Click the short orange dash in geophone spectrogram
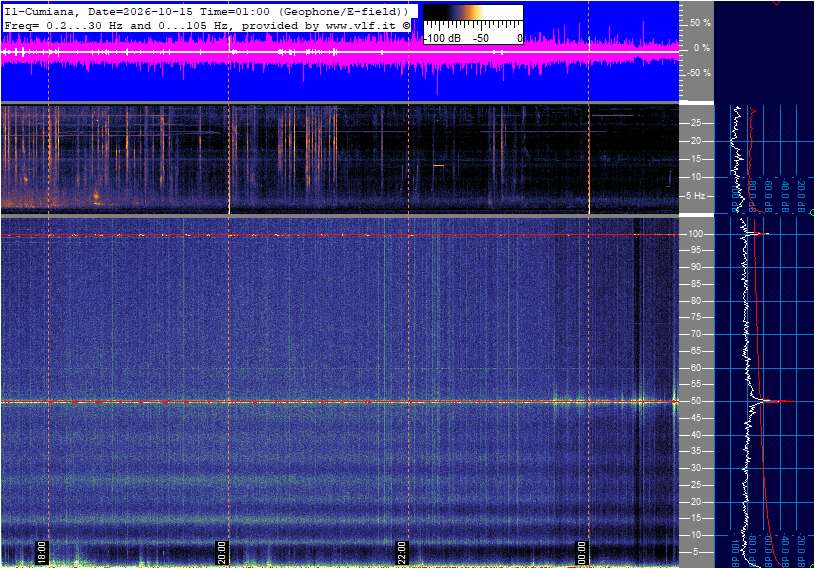The image size is (815, 569). 439,165
